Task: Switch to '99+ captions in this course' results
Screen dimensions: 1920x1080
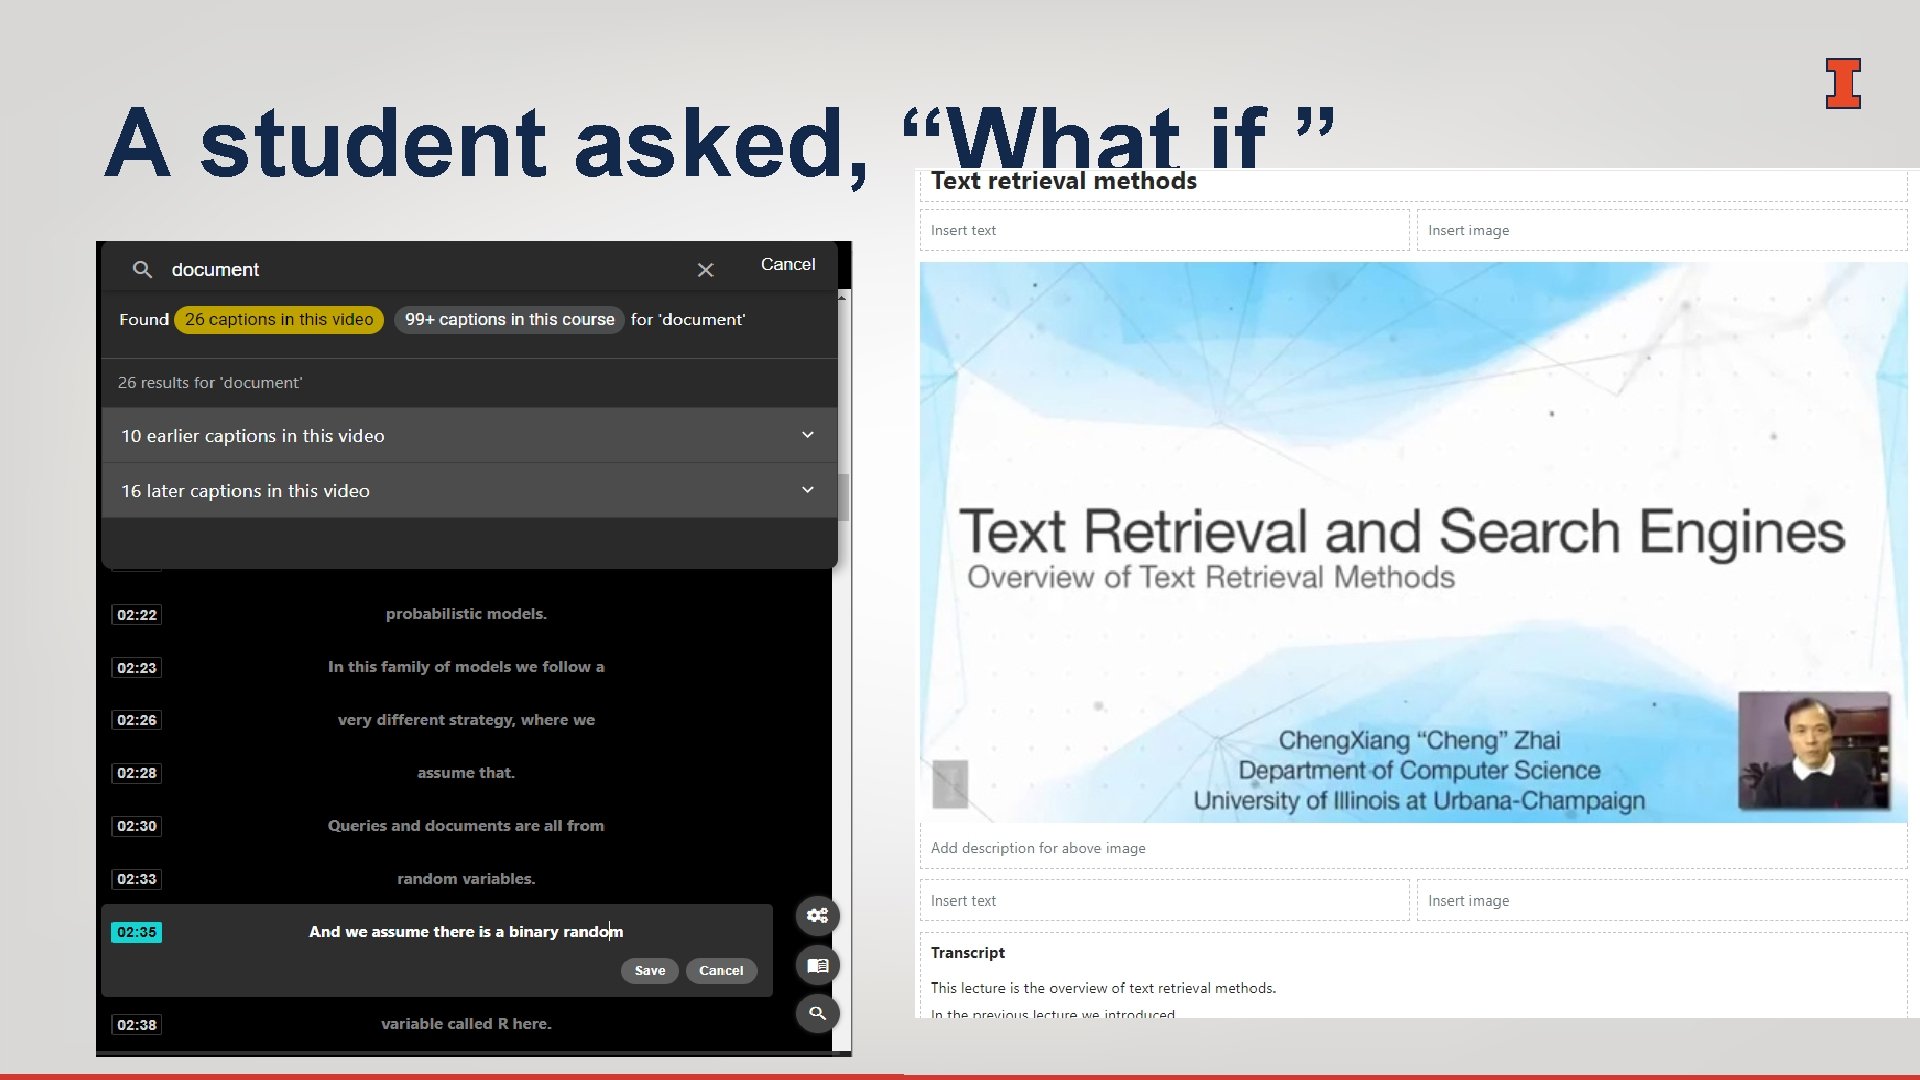Action: point(509,319)
